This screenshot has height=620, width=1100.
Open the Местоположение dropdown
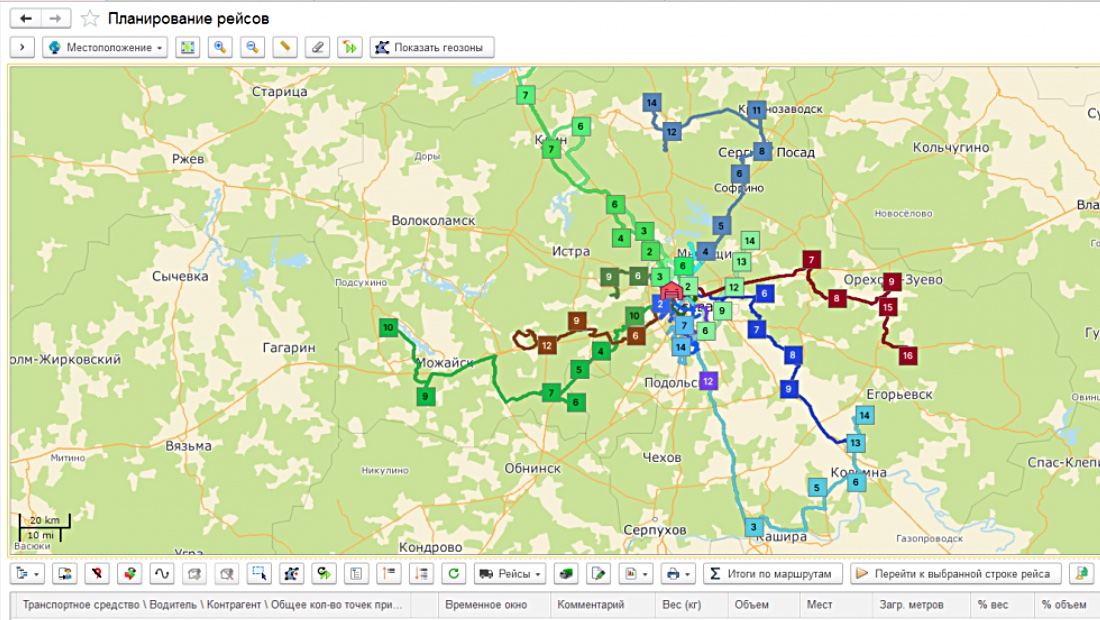tap(105, 47)
